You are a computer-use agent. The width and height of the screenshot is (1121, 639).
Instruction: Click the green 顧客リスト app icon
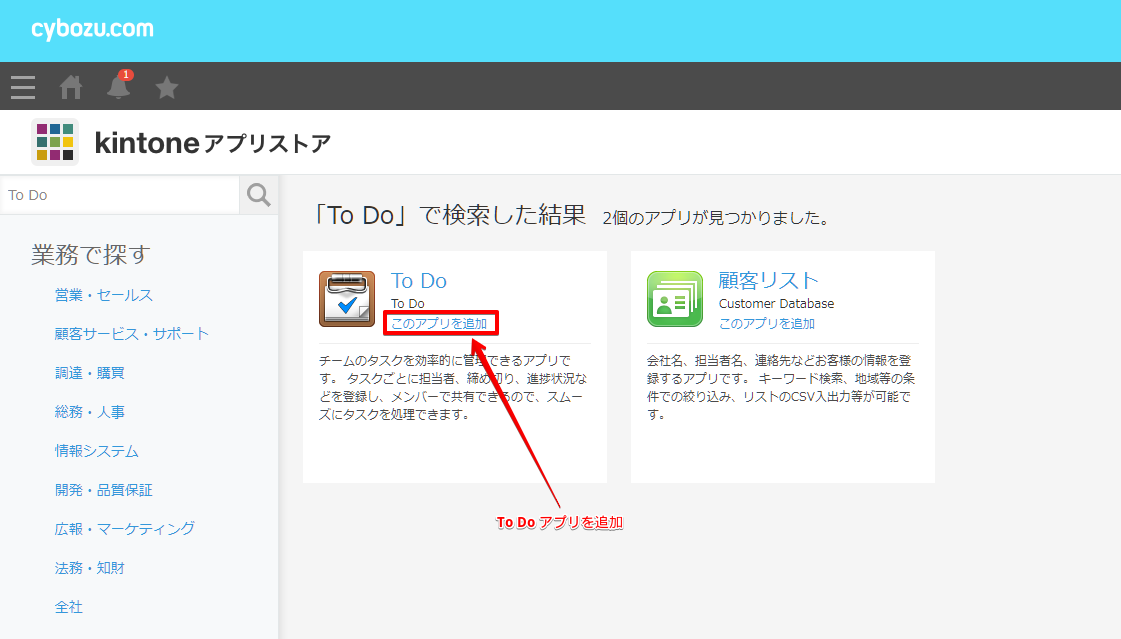point(675,297)
